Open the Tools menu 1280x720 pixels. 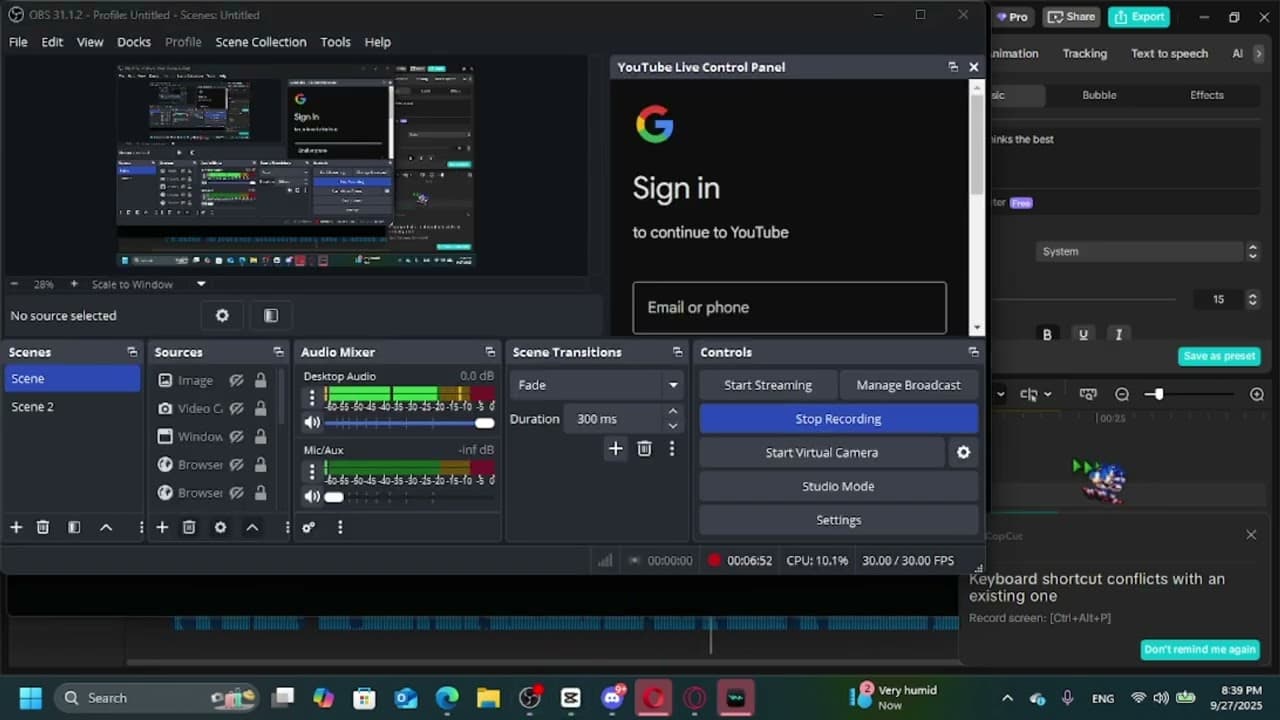335,42
